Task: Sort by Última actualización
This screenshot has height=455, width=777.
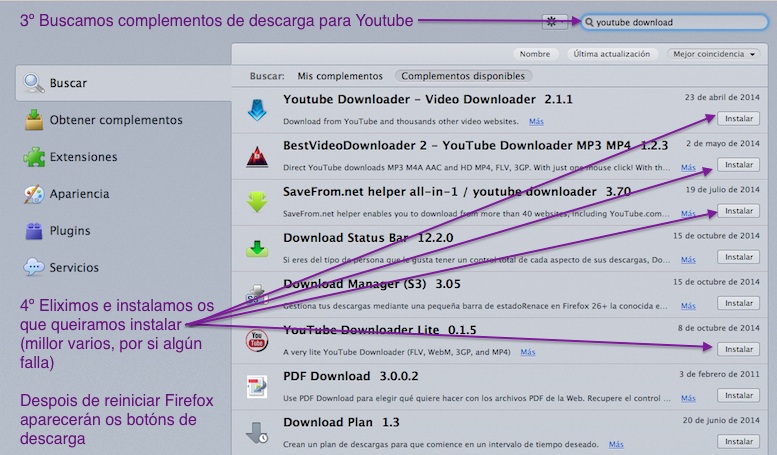Action: pyautogui.click(x=611, y=54)
